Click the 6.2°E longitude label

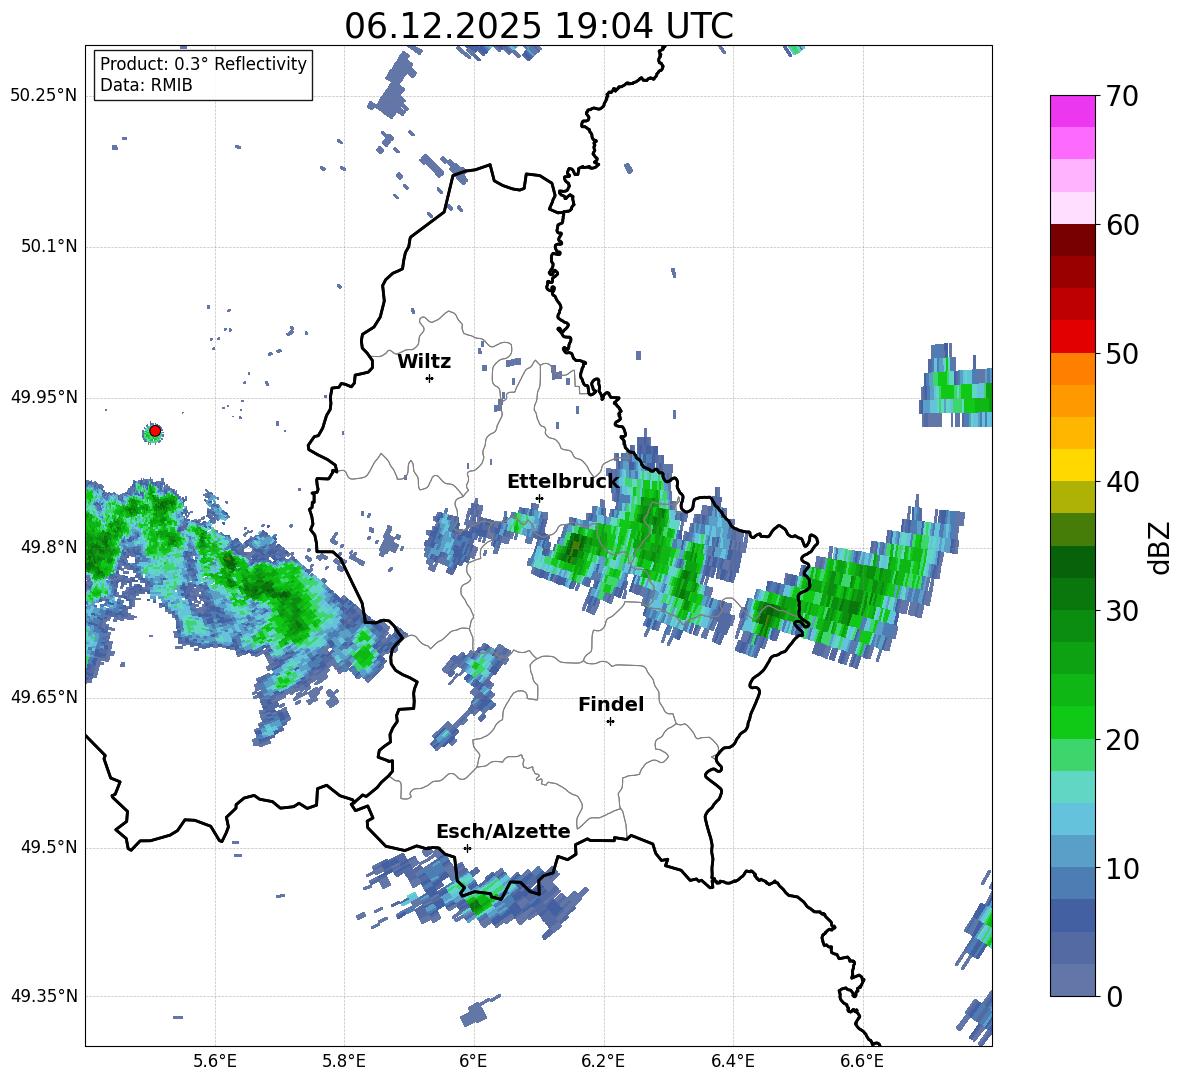[x=603, y=1061]
